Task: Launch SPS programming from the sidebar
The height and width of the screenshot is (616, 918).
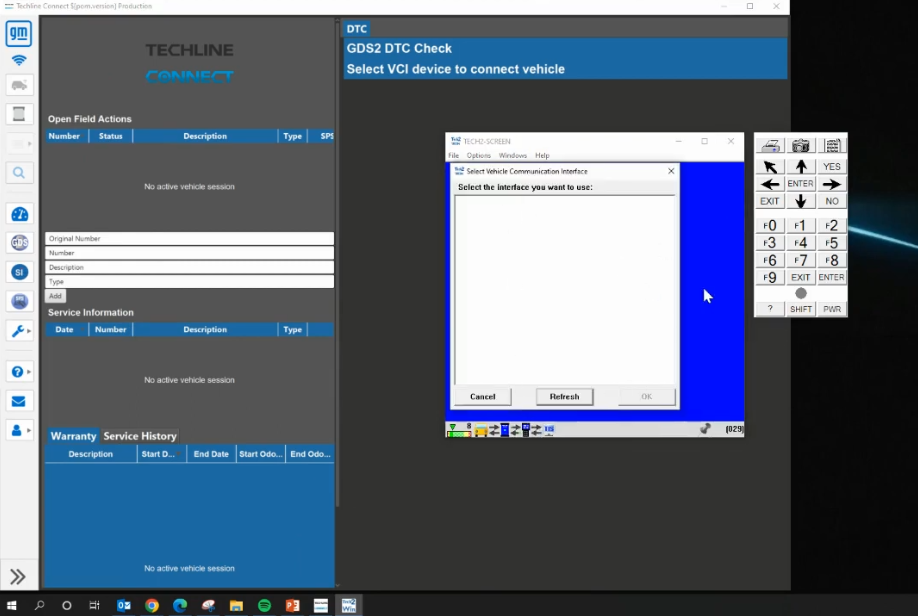Action: (x=19, y=301)
